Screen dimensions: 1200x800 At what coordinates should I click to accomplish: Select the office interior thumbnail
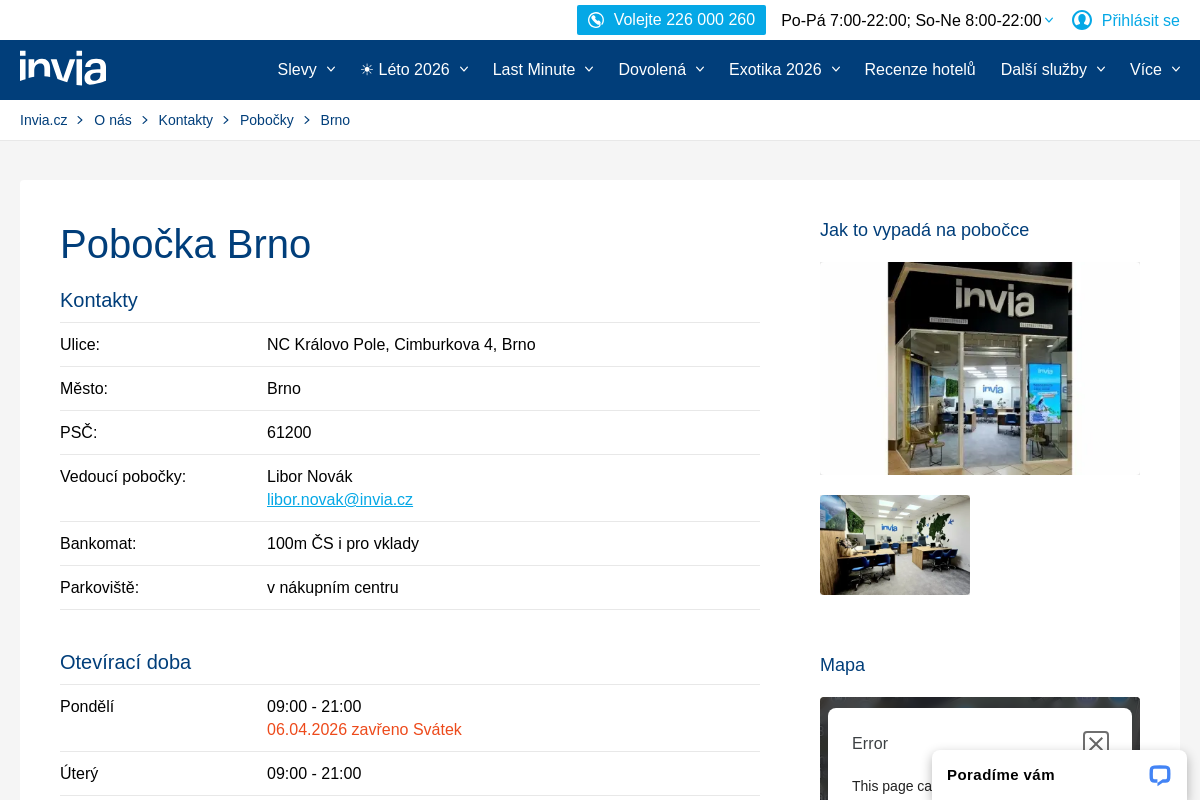(895, 545)
